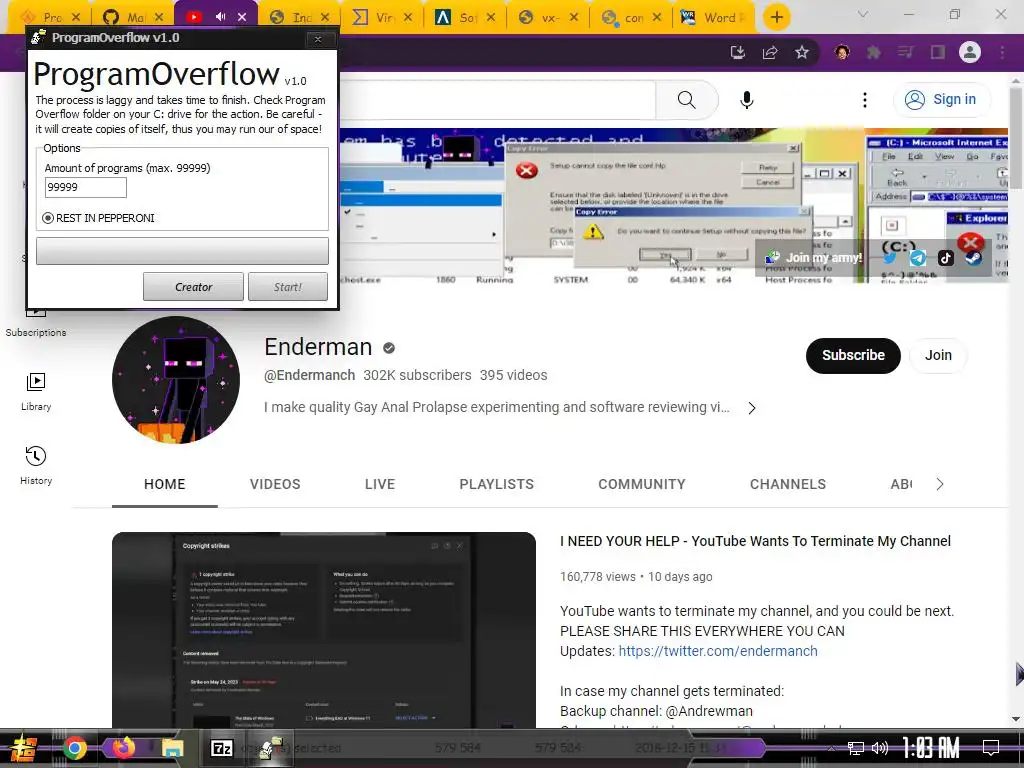Open the video title I NEED YOUR HELP
The image size is (1024, 768).
pos(756,541)
